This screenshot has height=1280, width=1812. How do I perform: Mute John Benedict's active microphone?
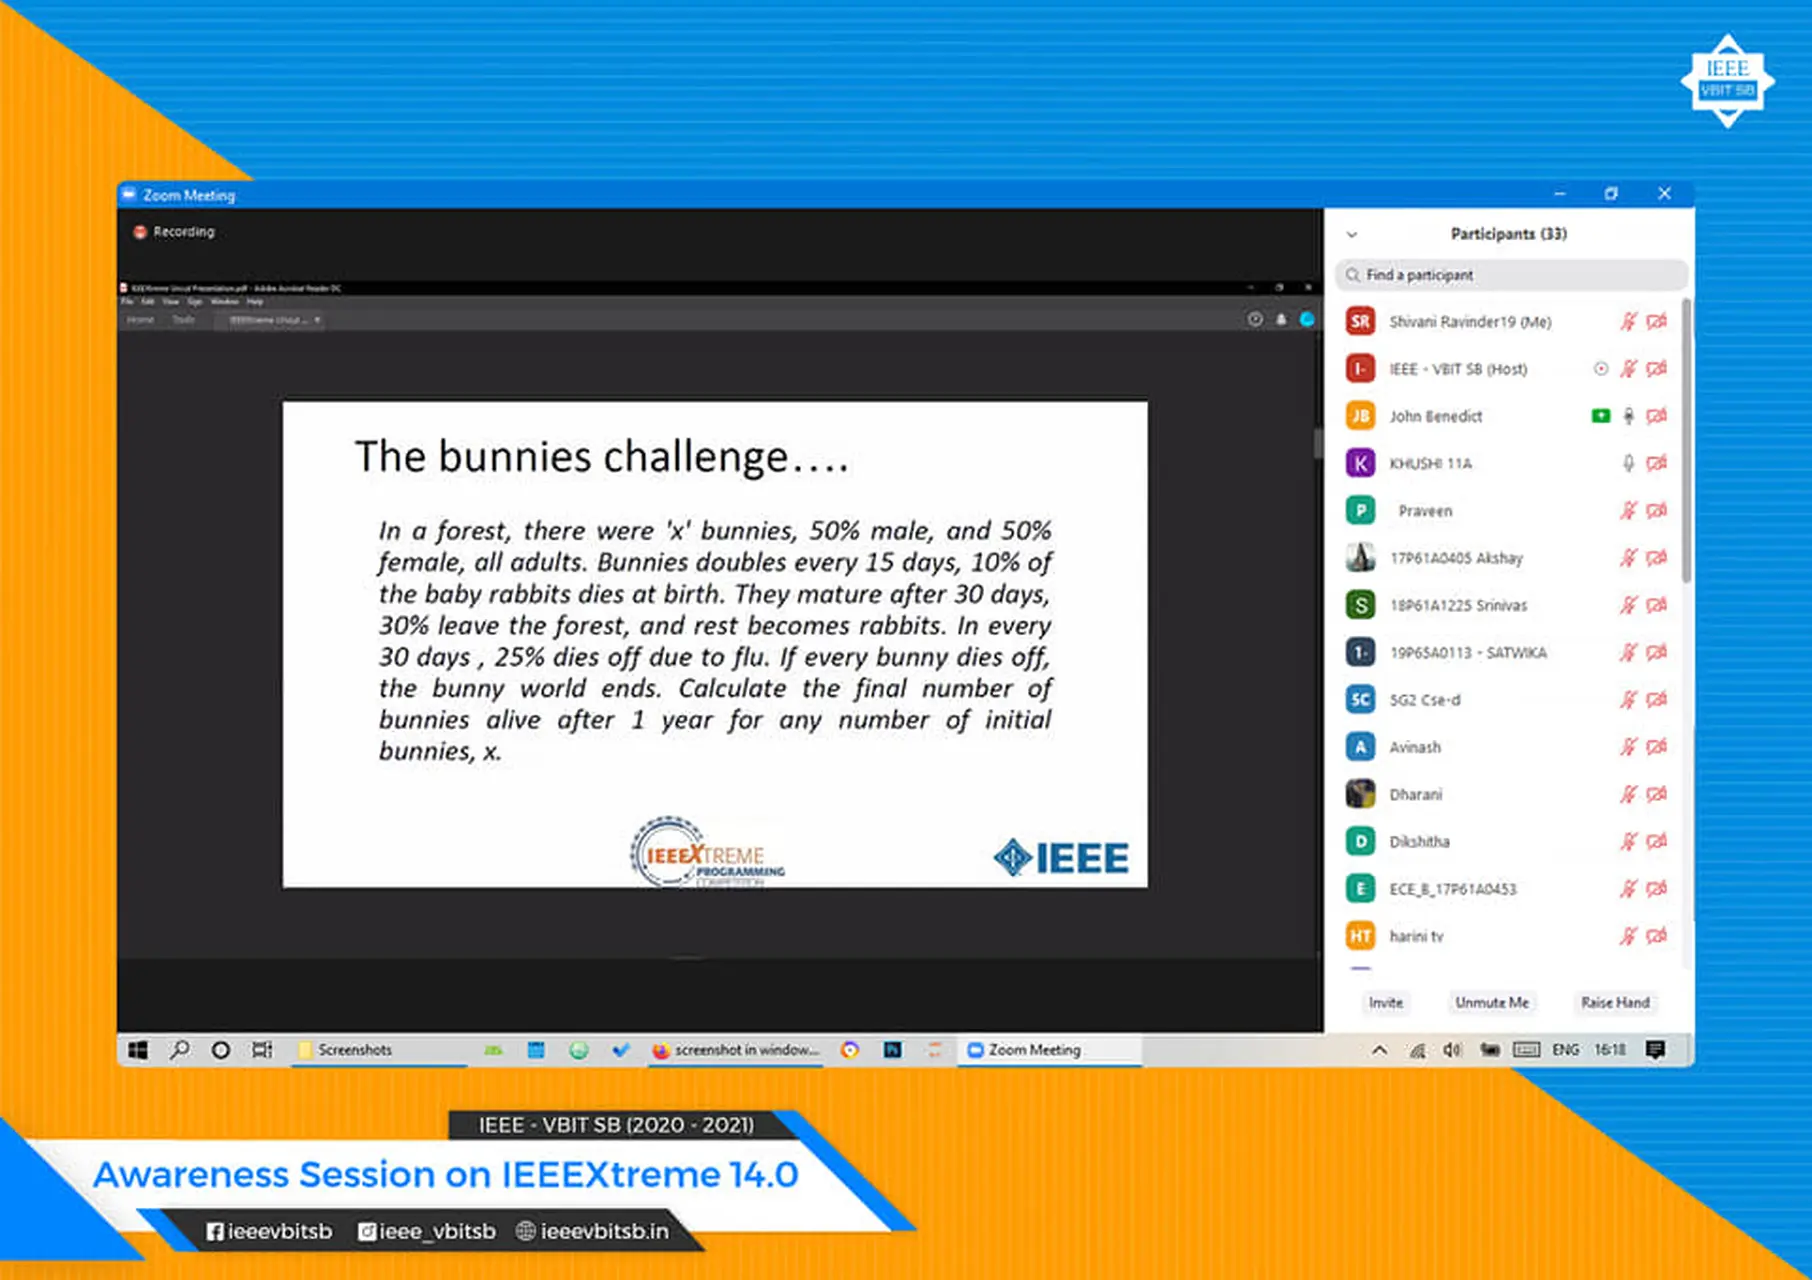(1629, 416)
